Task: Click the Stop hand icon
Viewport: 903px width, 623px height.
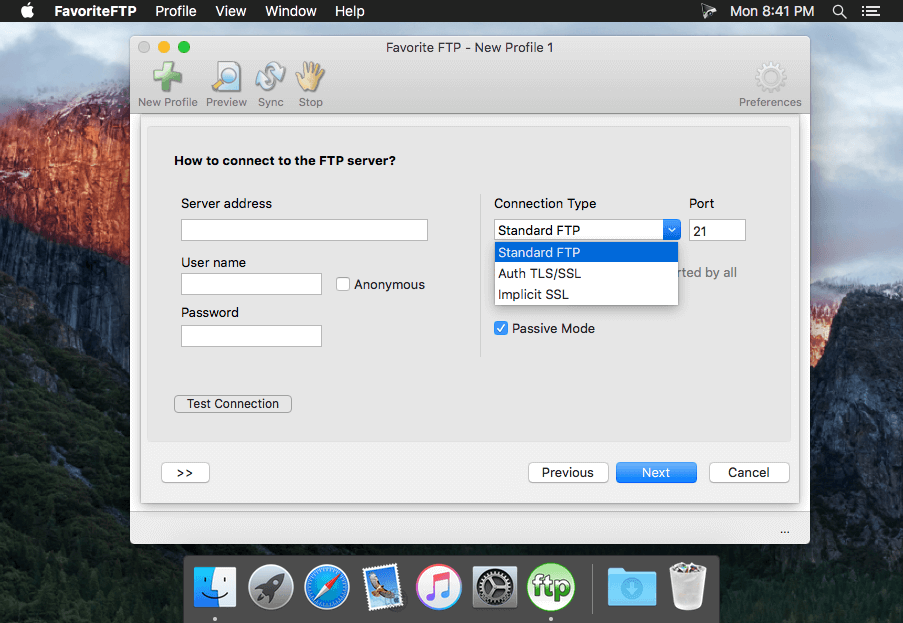Action: tap(310, 77)
